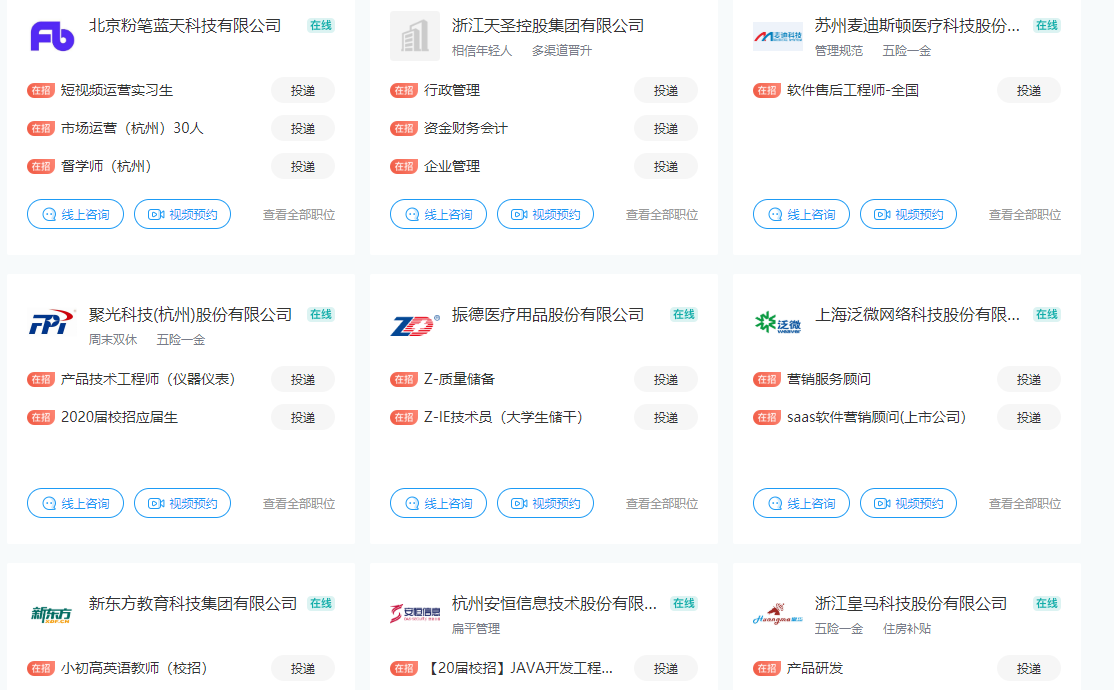The image size is (1114, 690).
Task: Click the 苏州麦迪斯顿 company logo
Action: [778, 37]
